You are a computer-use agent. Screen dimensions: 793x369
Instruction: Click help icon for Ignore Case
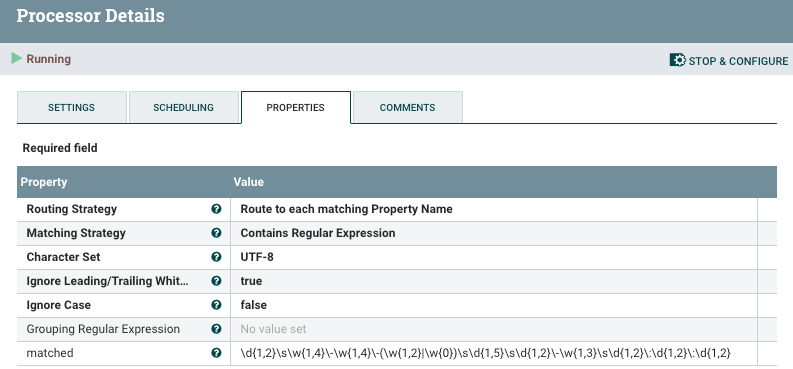point(216,305)
